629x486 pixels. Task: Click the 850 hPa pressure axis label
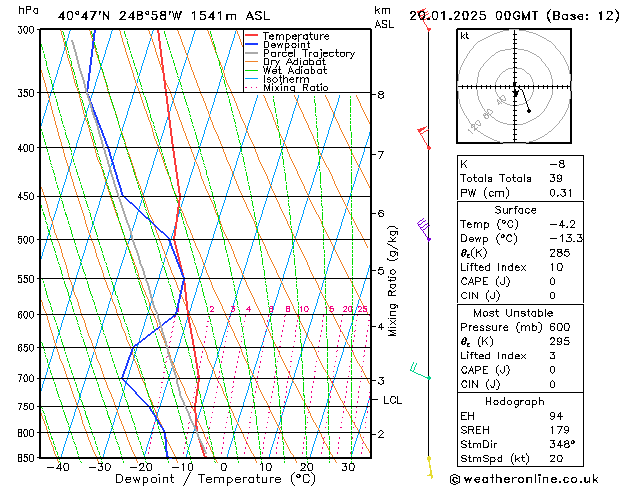point(27,458)
